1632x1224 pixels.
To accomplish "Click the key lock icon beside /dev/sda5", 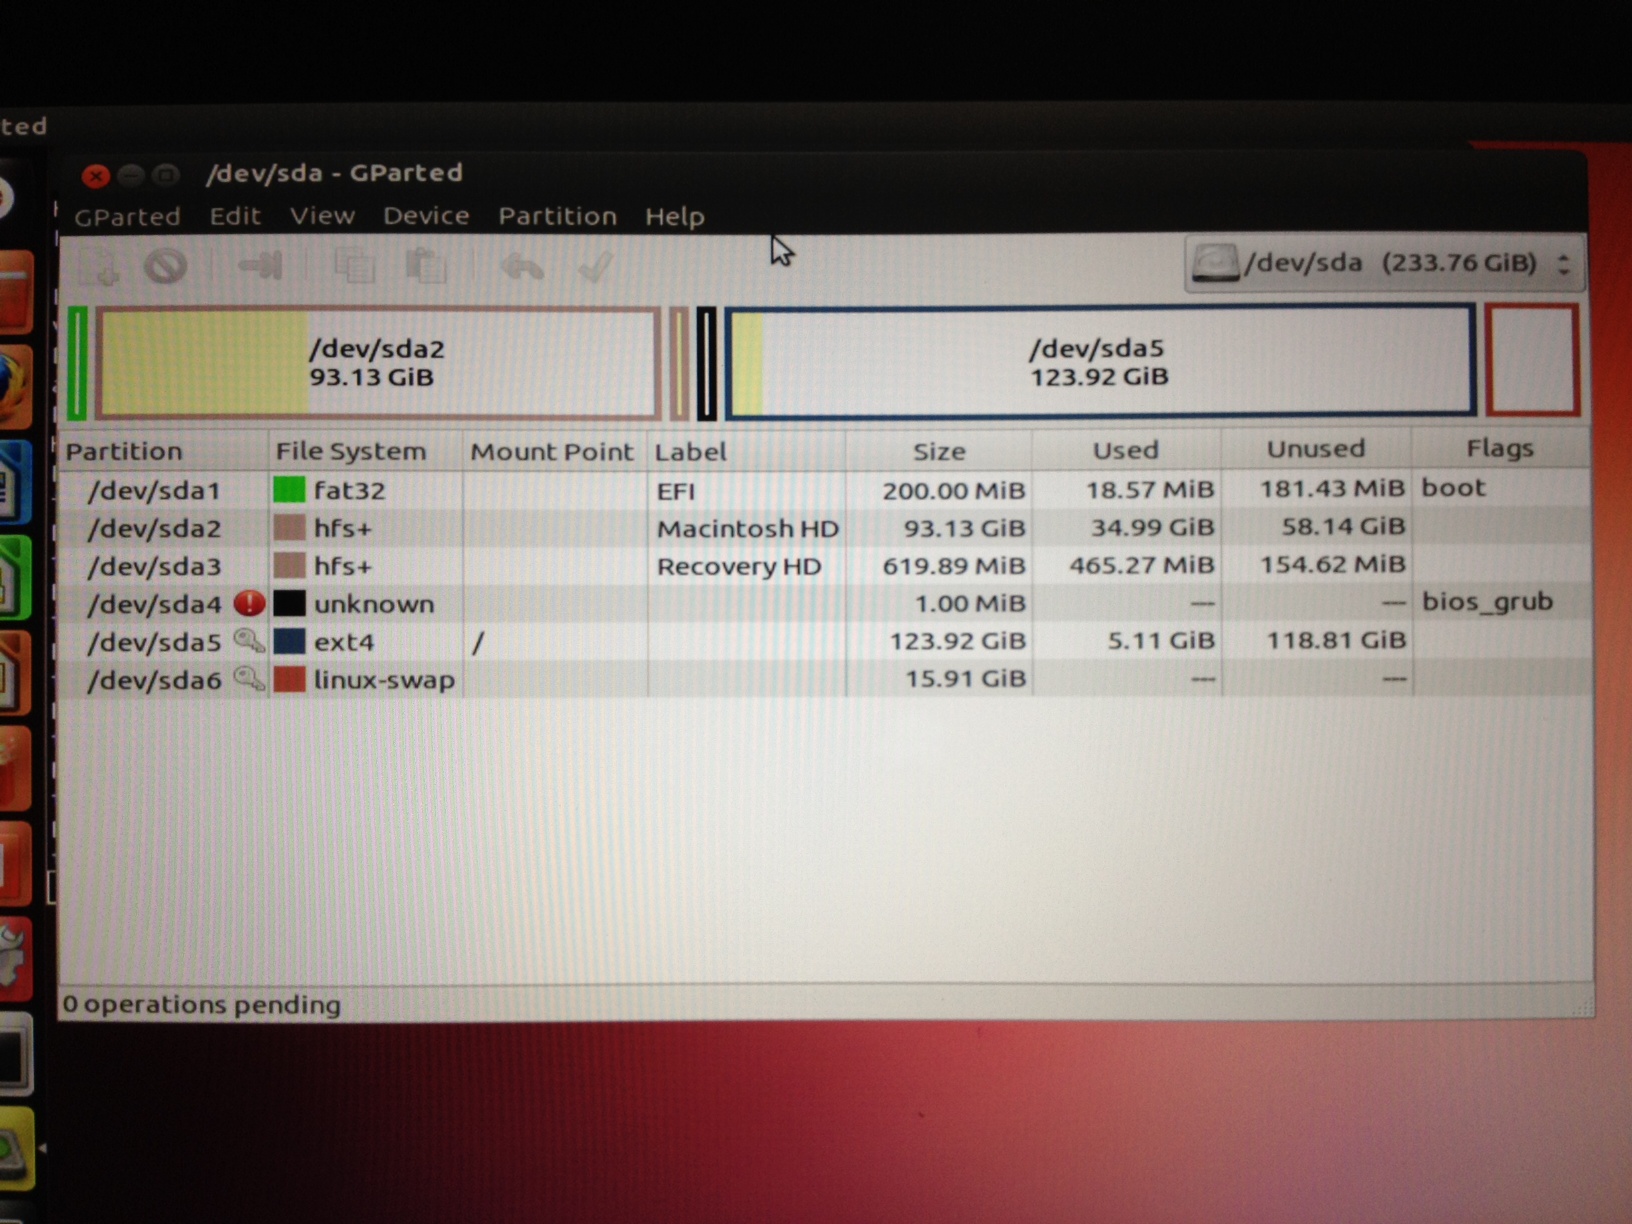I will 249,641.
